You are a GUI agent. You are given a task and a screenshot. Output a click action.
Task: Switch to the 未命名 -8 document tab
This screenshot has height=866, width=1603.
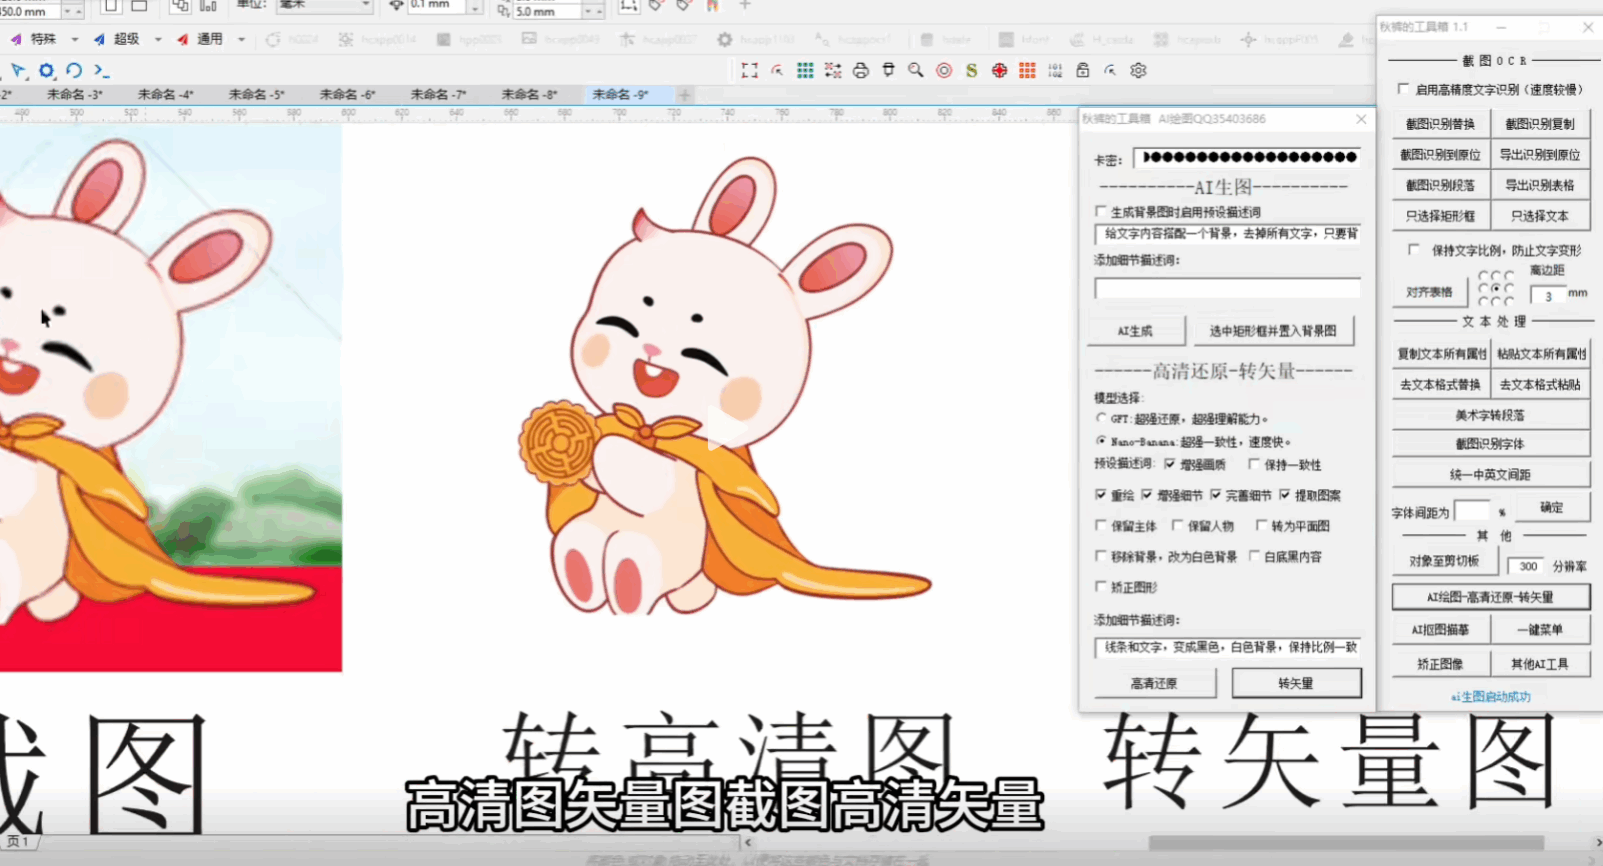coord(528,94)
